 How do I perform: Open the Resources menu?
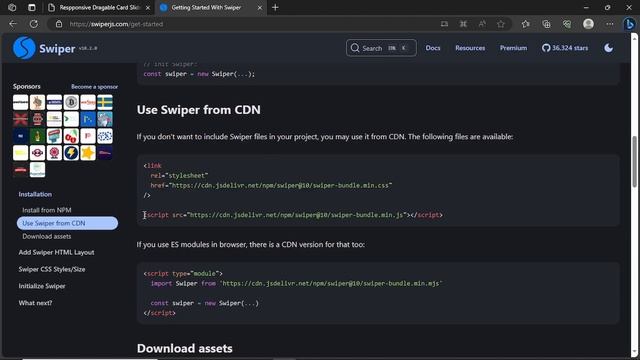tap(470, 48)
